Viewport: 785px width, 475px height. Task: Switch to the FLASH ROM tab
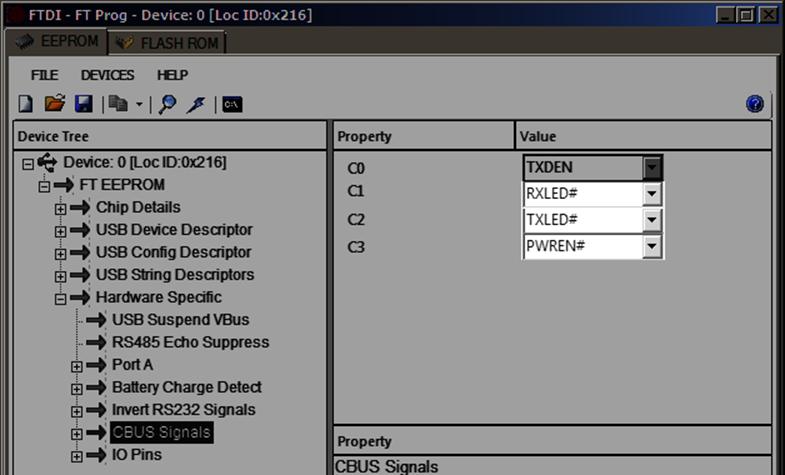(167, 43)
